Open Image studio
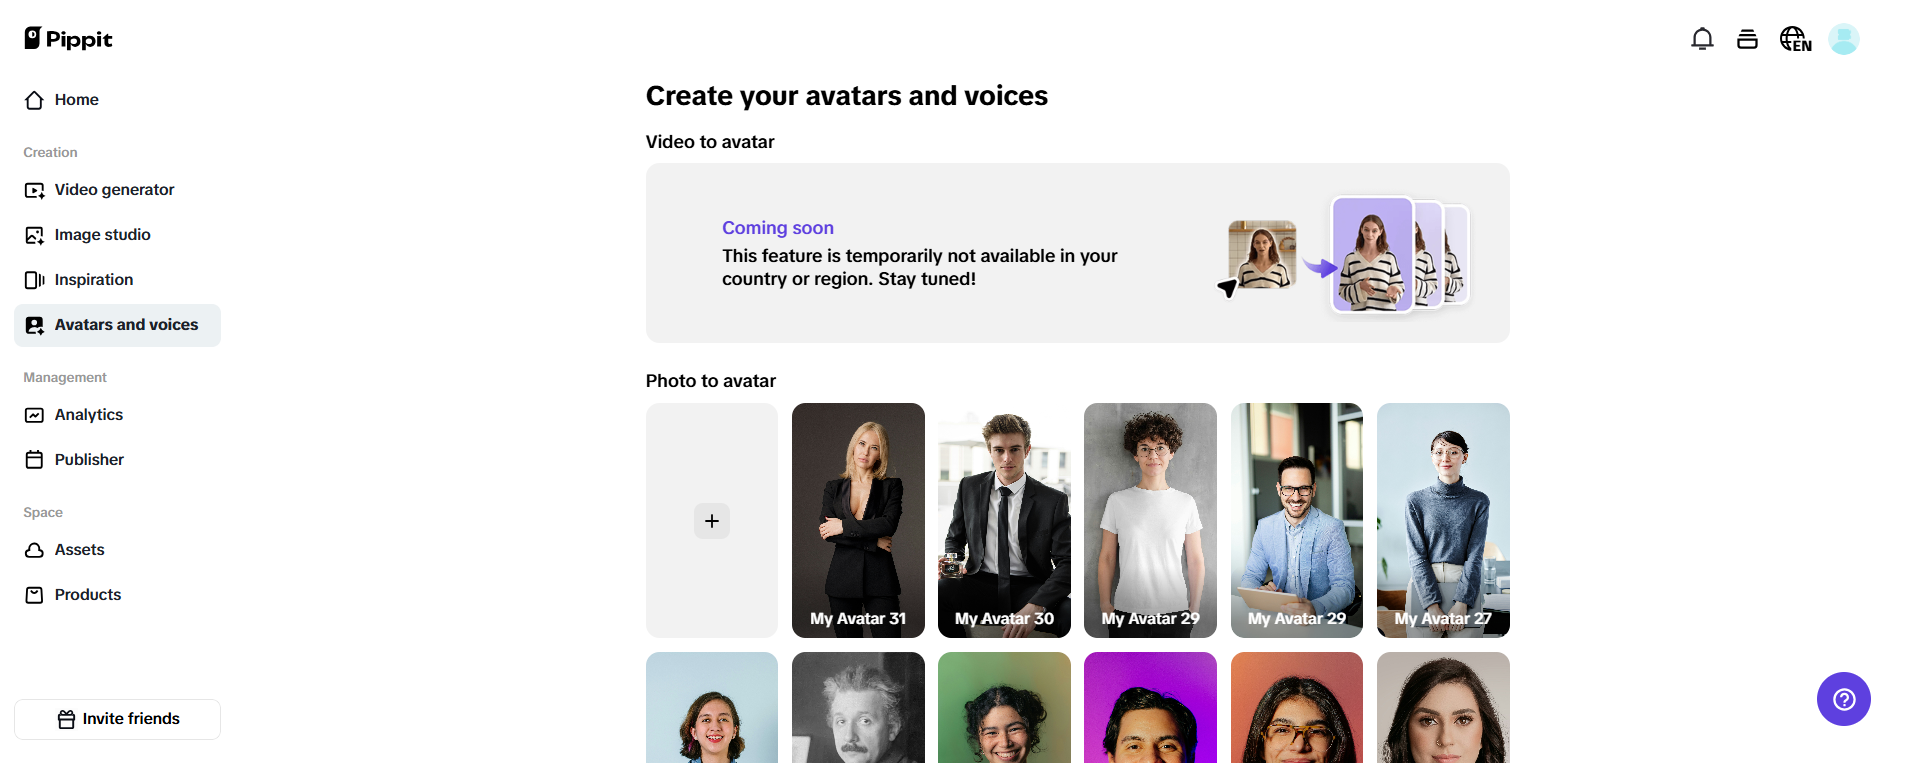Screen dimensions: 1915x763 click(x=102, y=235)
